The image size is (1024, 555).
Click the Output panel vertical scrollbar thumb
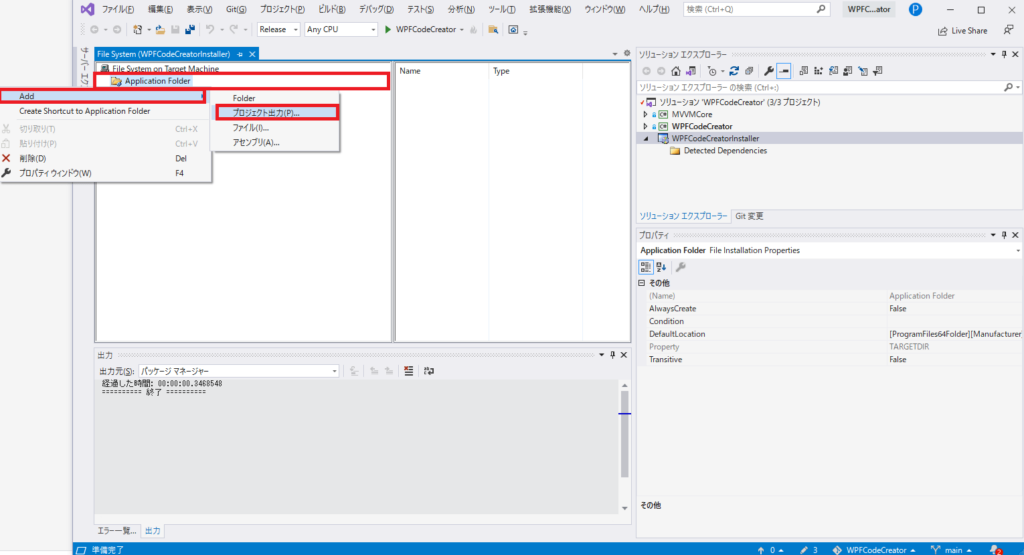(624, 434)
